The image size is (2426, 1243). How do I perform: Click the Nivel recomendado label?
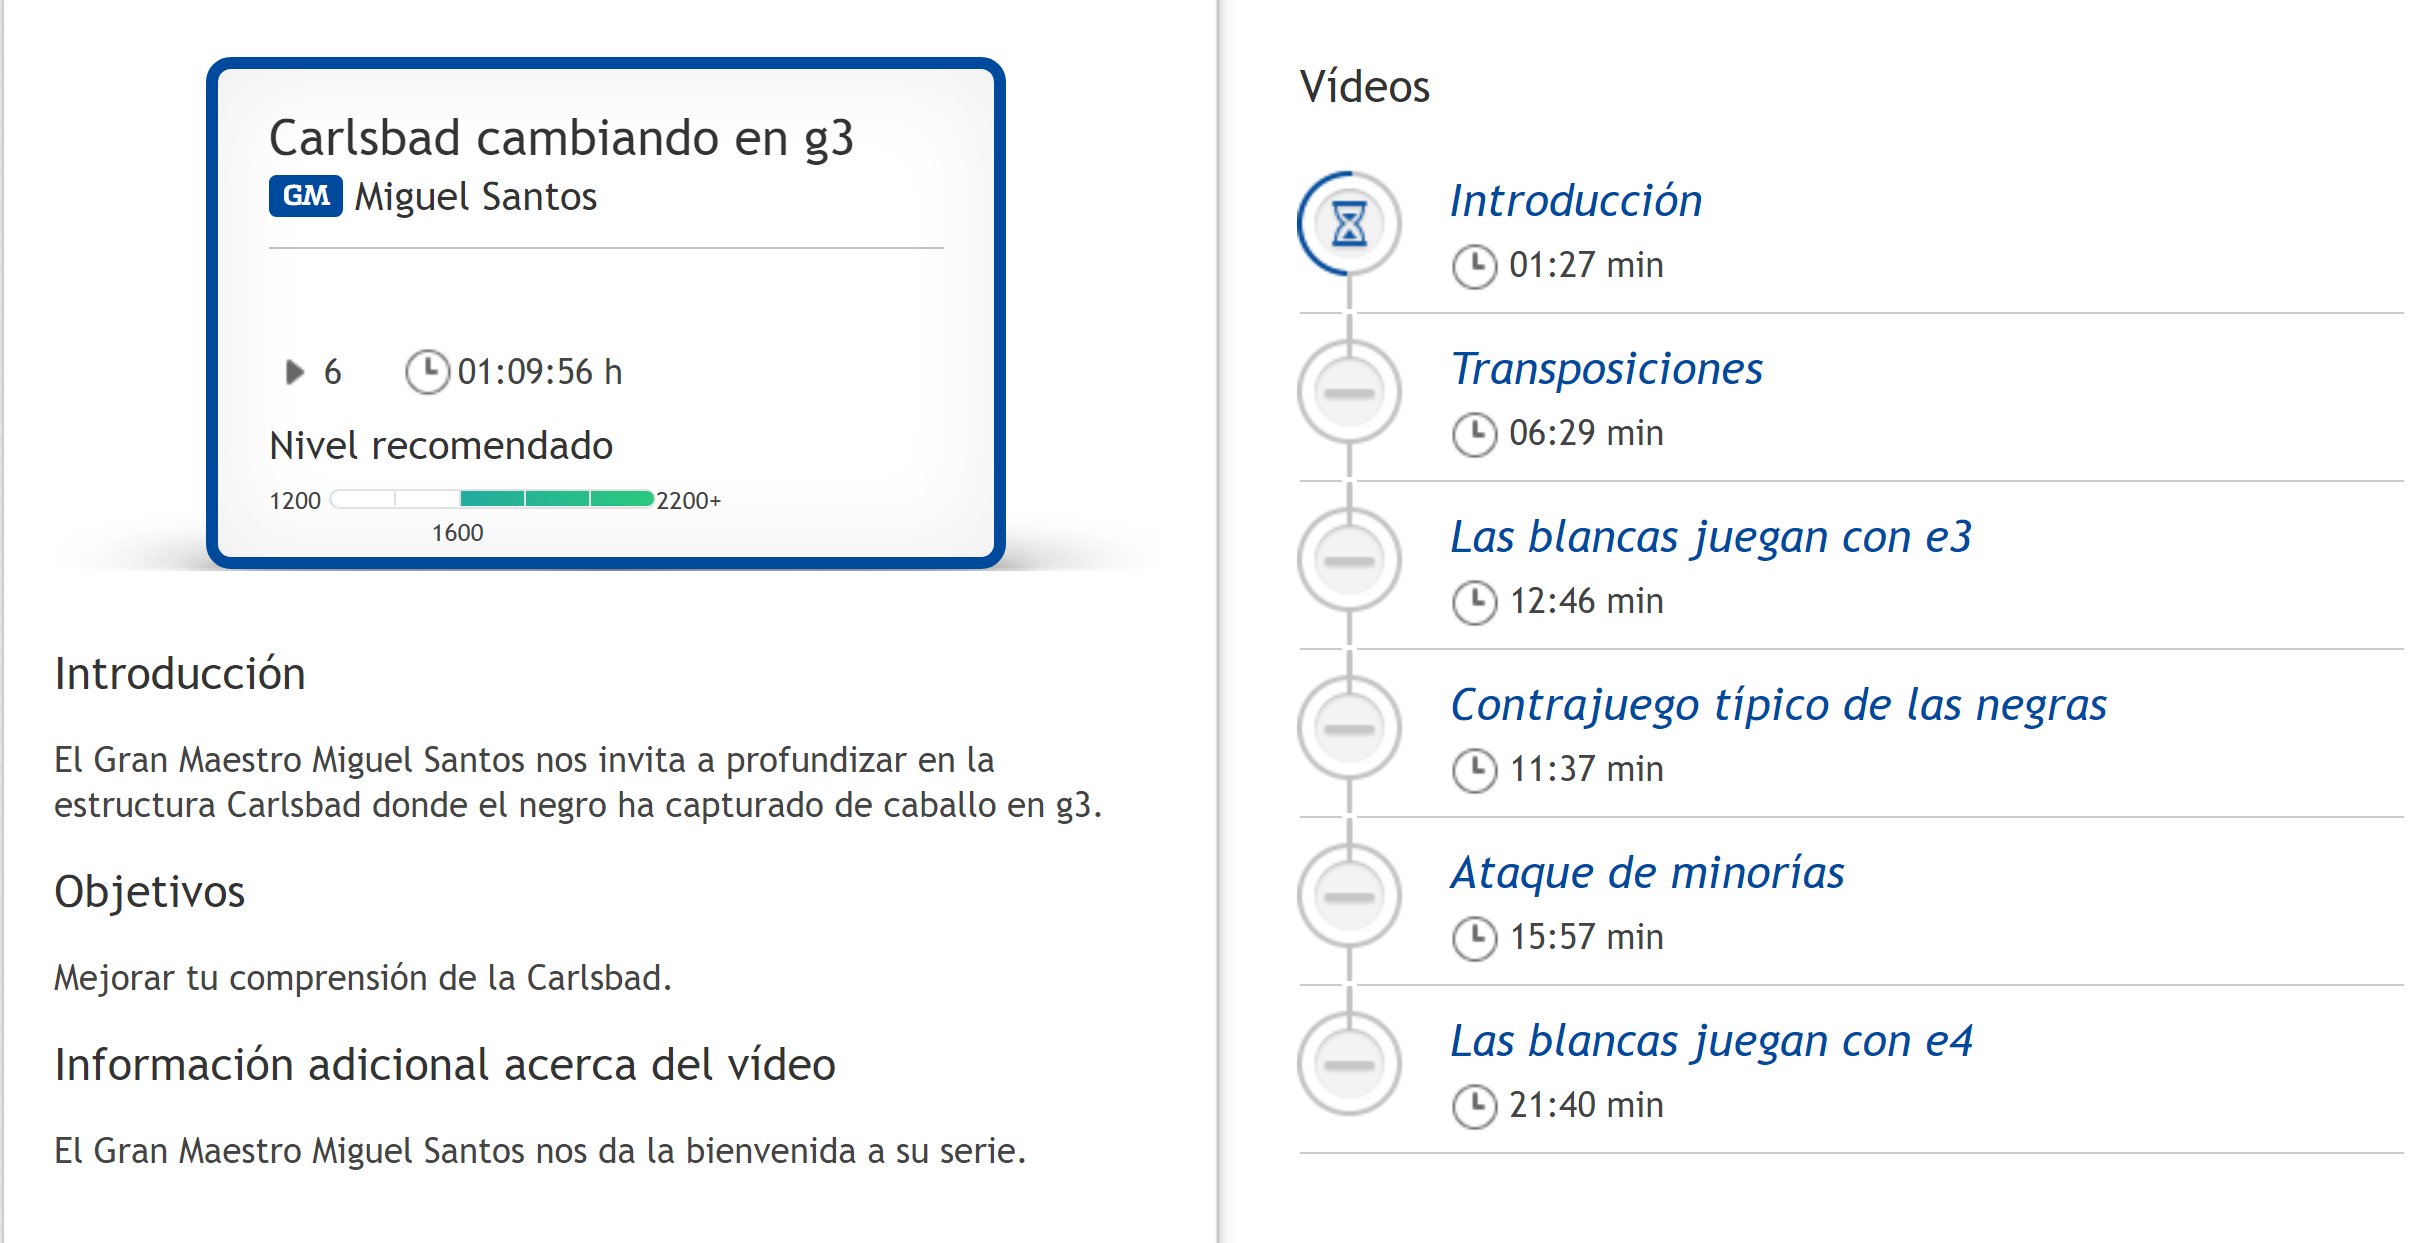pos(441,446)
